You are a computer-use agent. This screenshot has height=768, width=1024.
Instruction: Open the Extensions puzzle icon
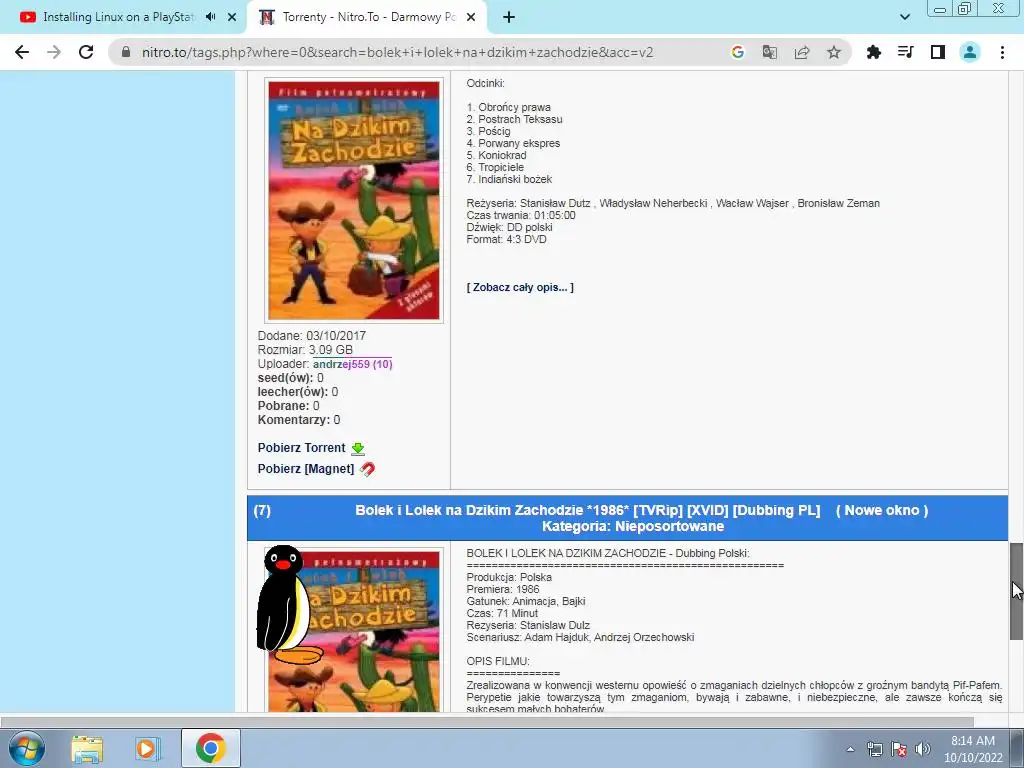pos(873,52)
